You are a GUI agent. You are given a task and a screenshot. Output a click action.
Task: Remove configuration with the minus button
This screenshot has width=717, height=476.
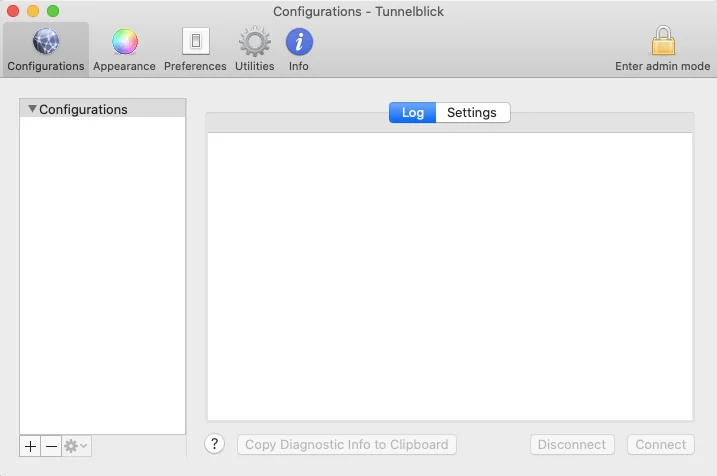click(x=51, y=446)
